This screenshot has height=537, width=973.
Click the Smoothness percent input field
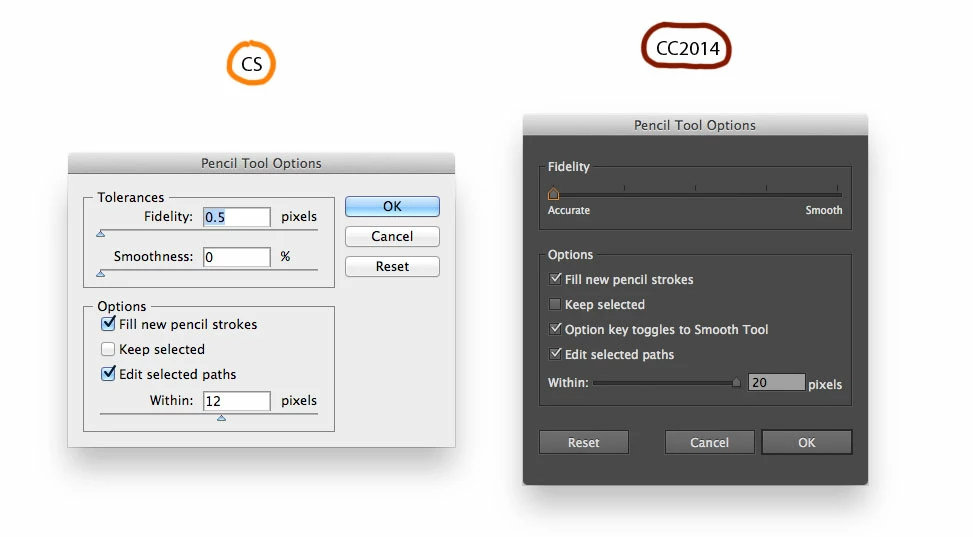pyautogui.click(x=236, y=257)
